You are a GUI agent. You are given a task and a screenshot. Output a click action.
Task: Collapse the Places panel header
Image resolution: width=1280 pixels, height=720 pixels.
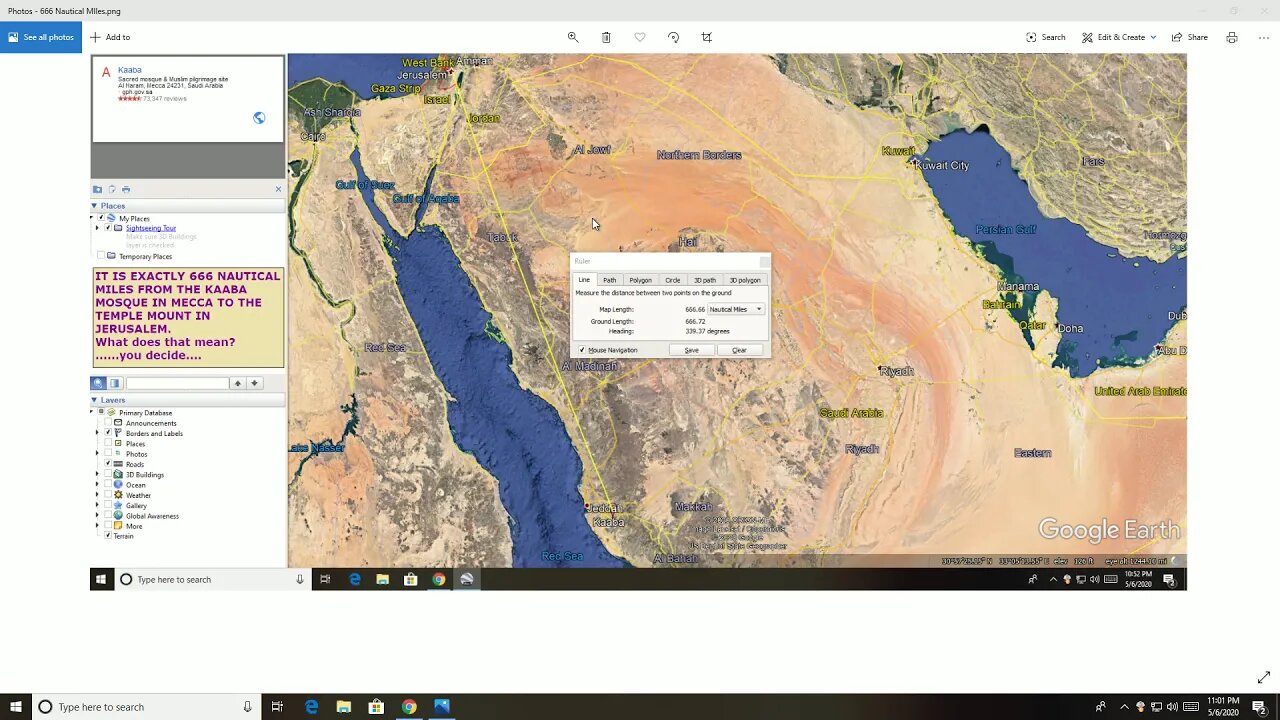point(187,206)
